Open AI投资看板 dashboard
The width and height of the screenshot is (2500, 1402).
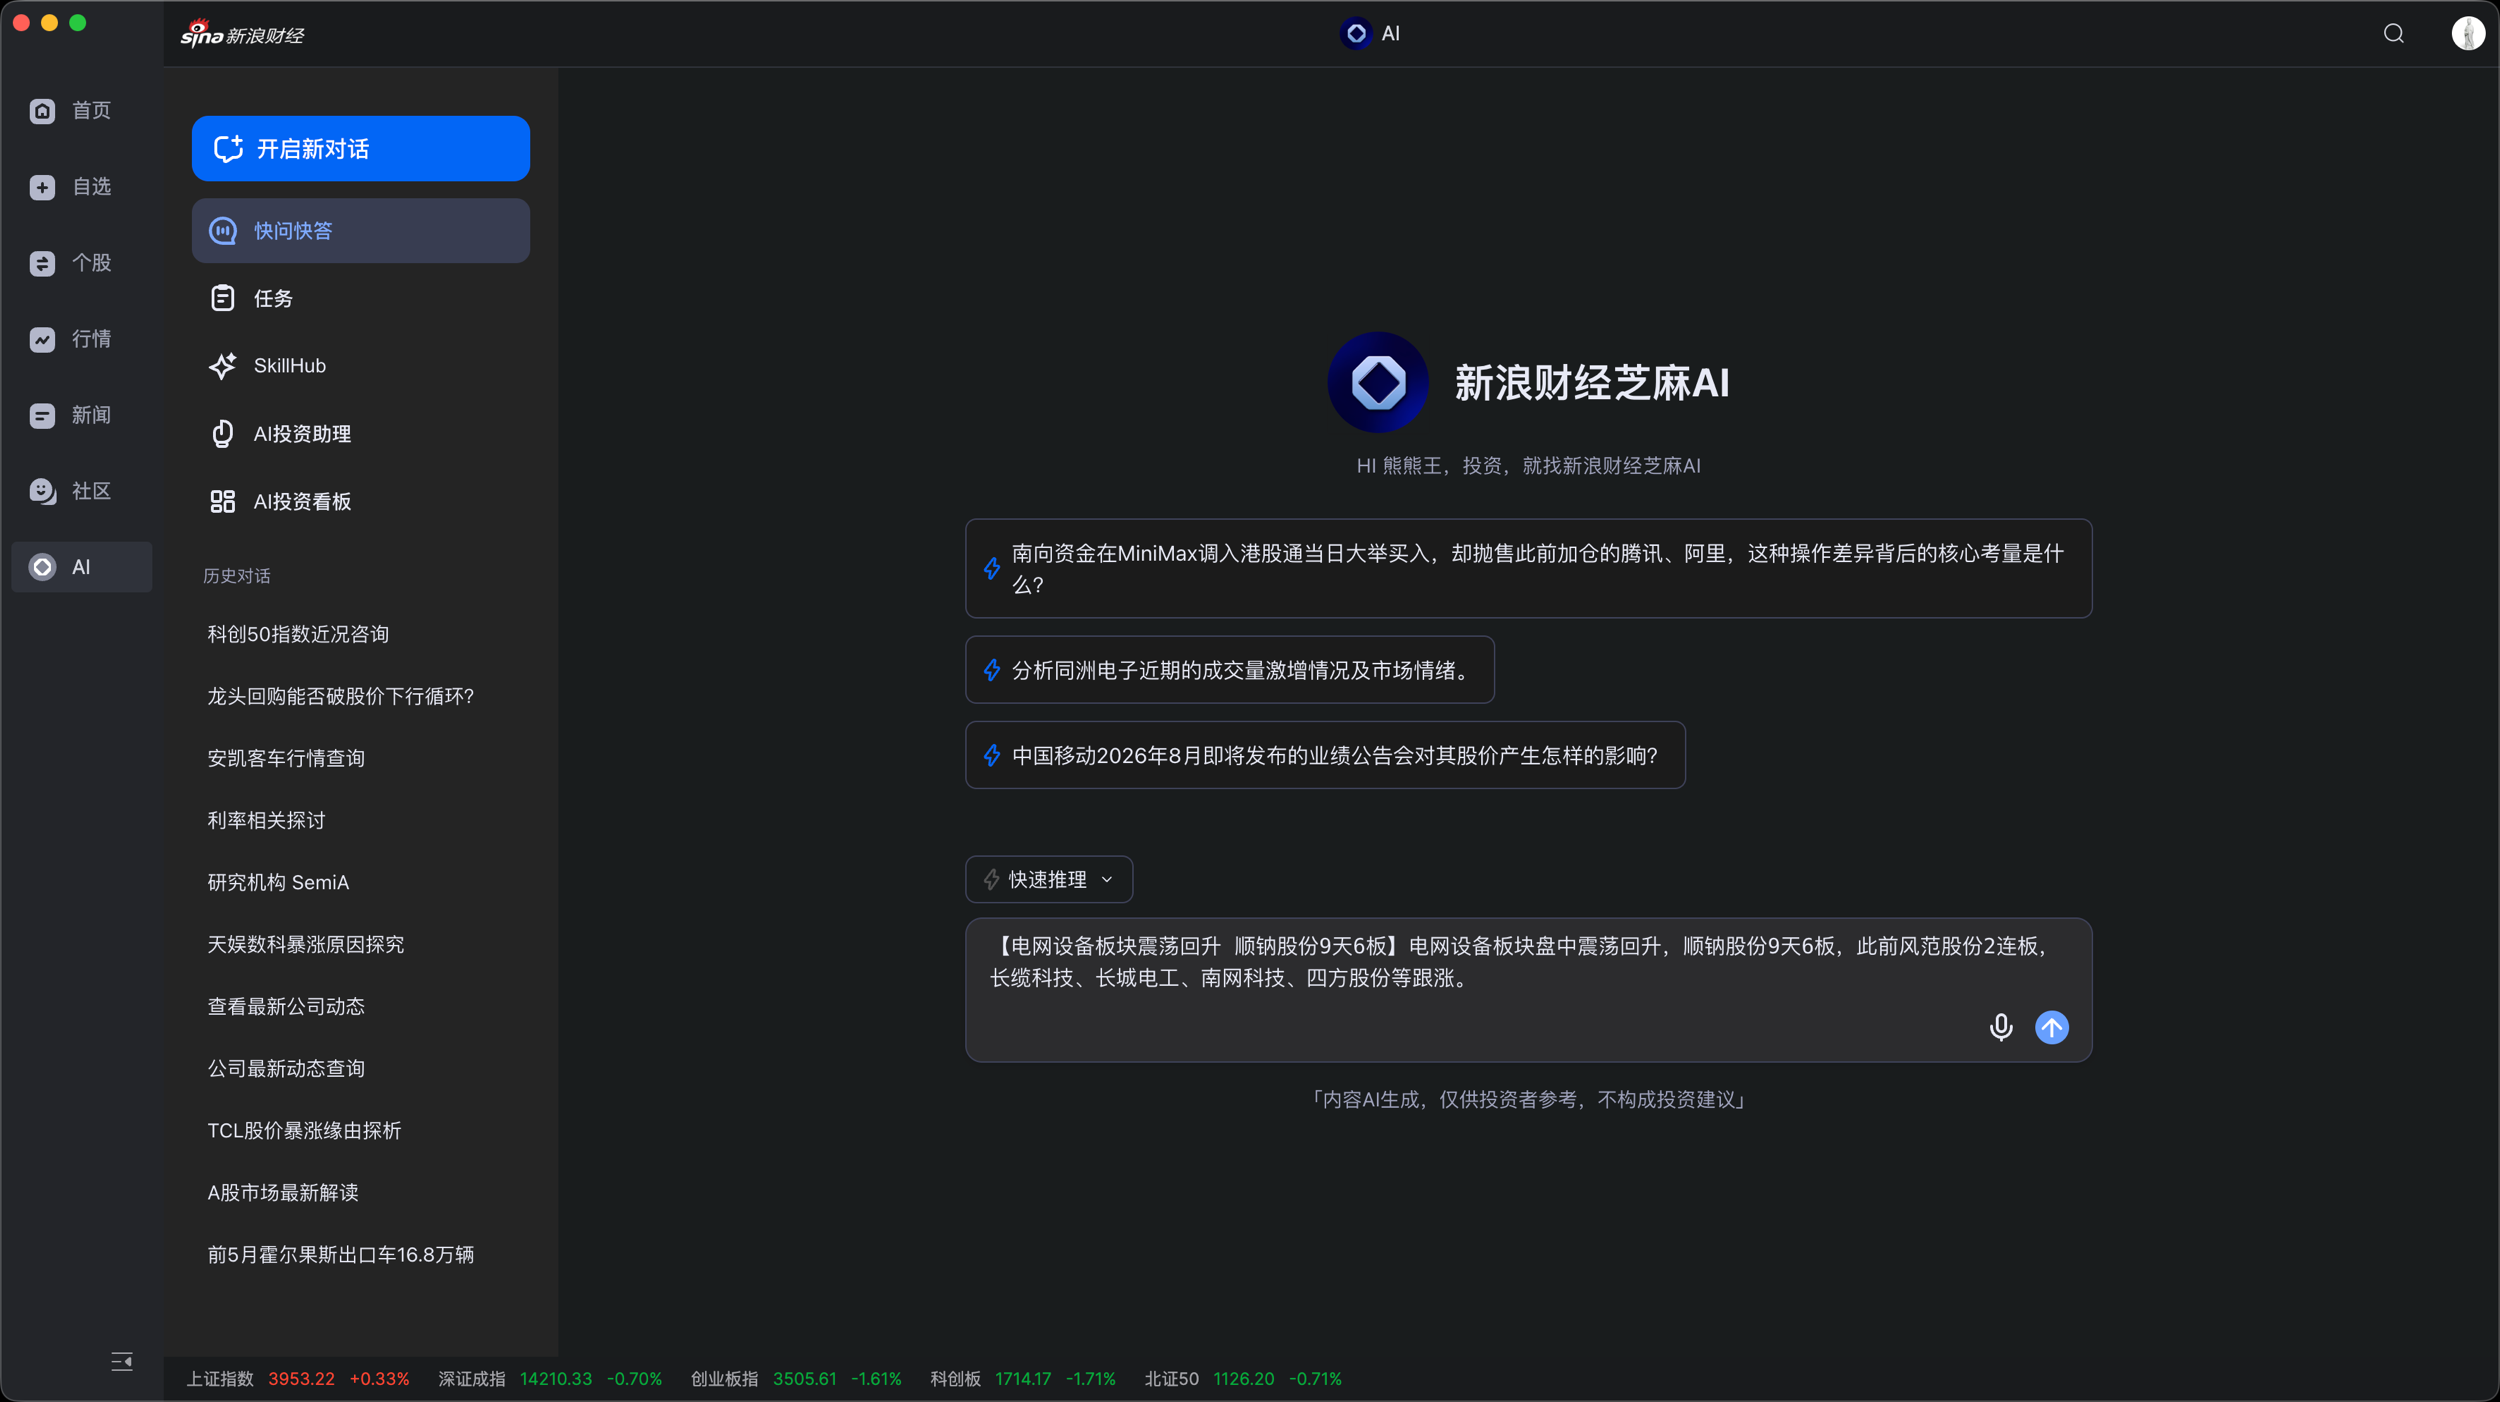click(361, 502)
